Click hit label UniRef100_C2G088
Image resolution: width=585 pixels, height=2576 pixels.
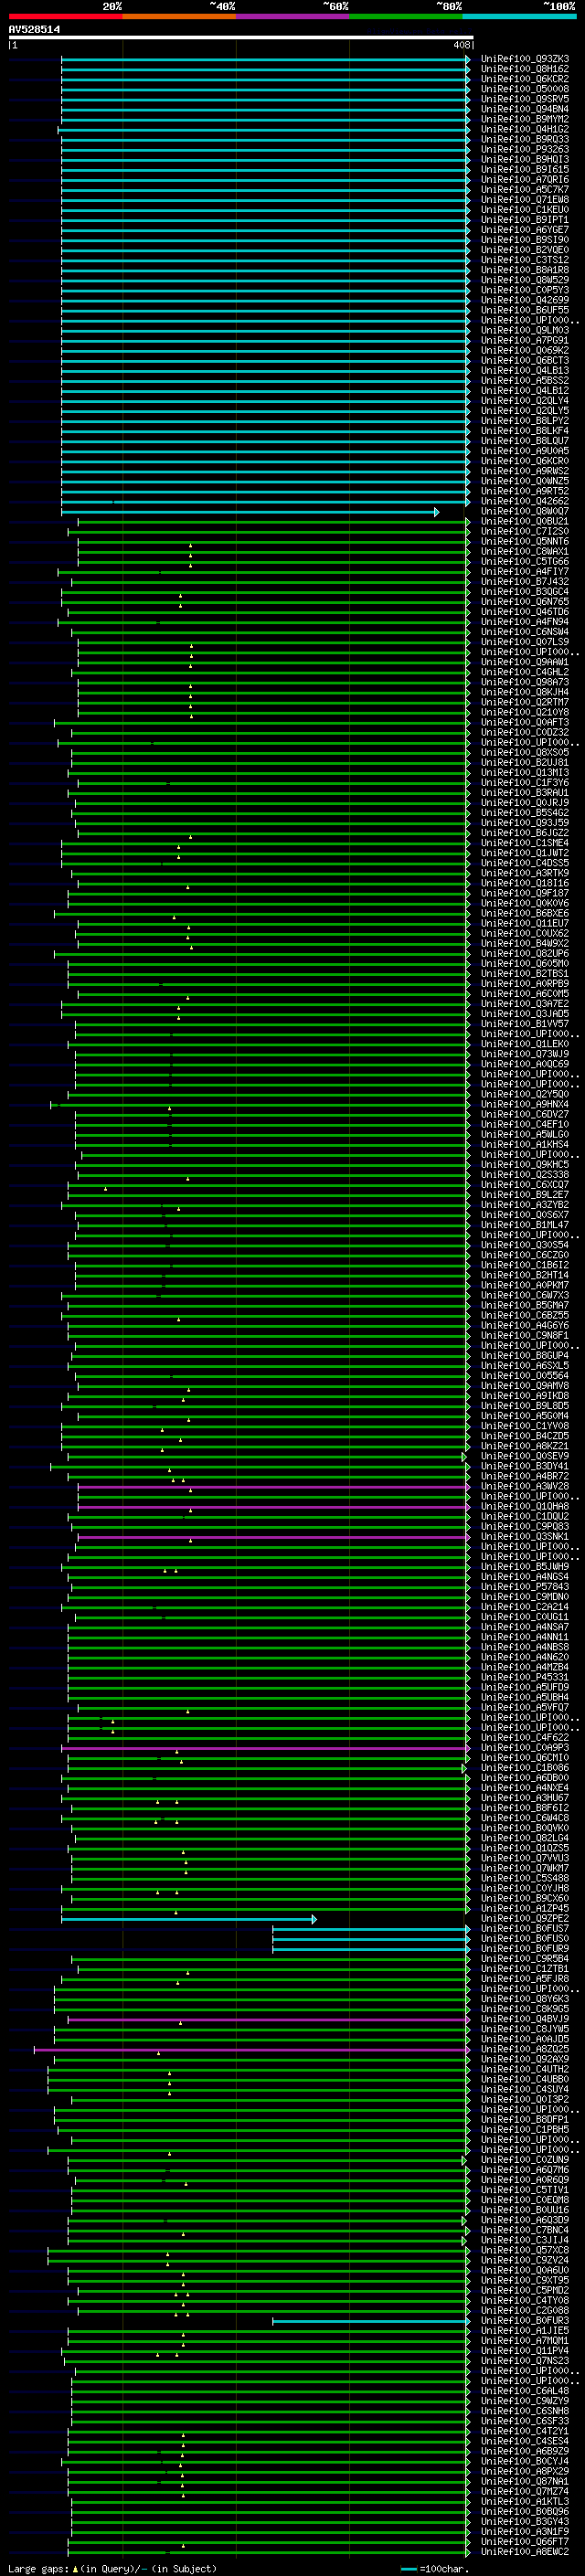(525, 2310)
